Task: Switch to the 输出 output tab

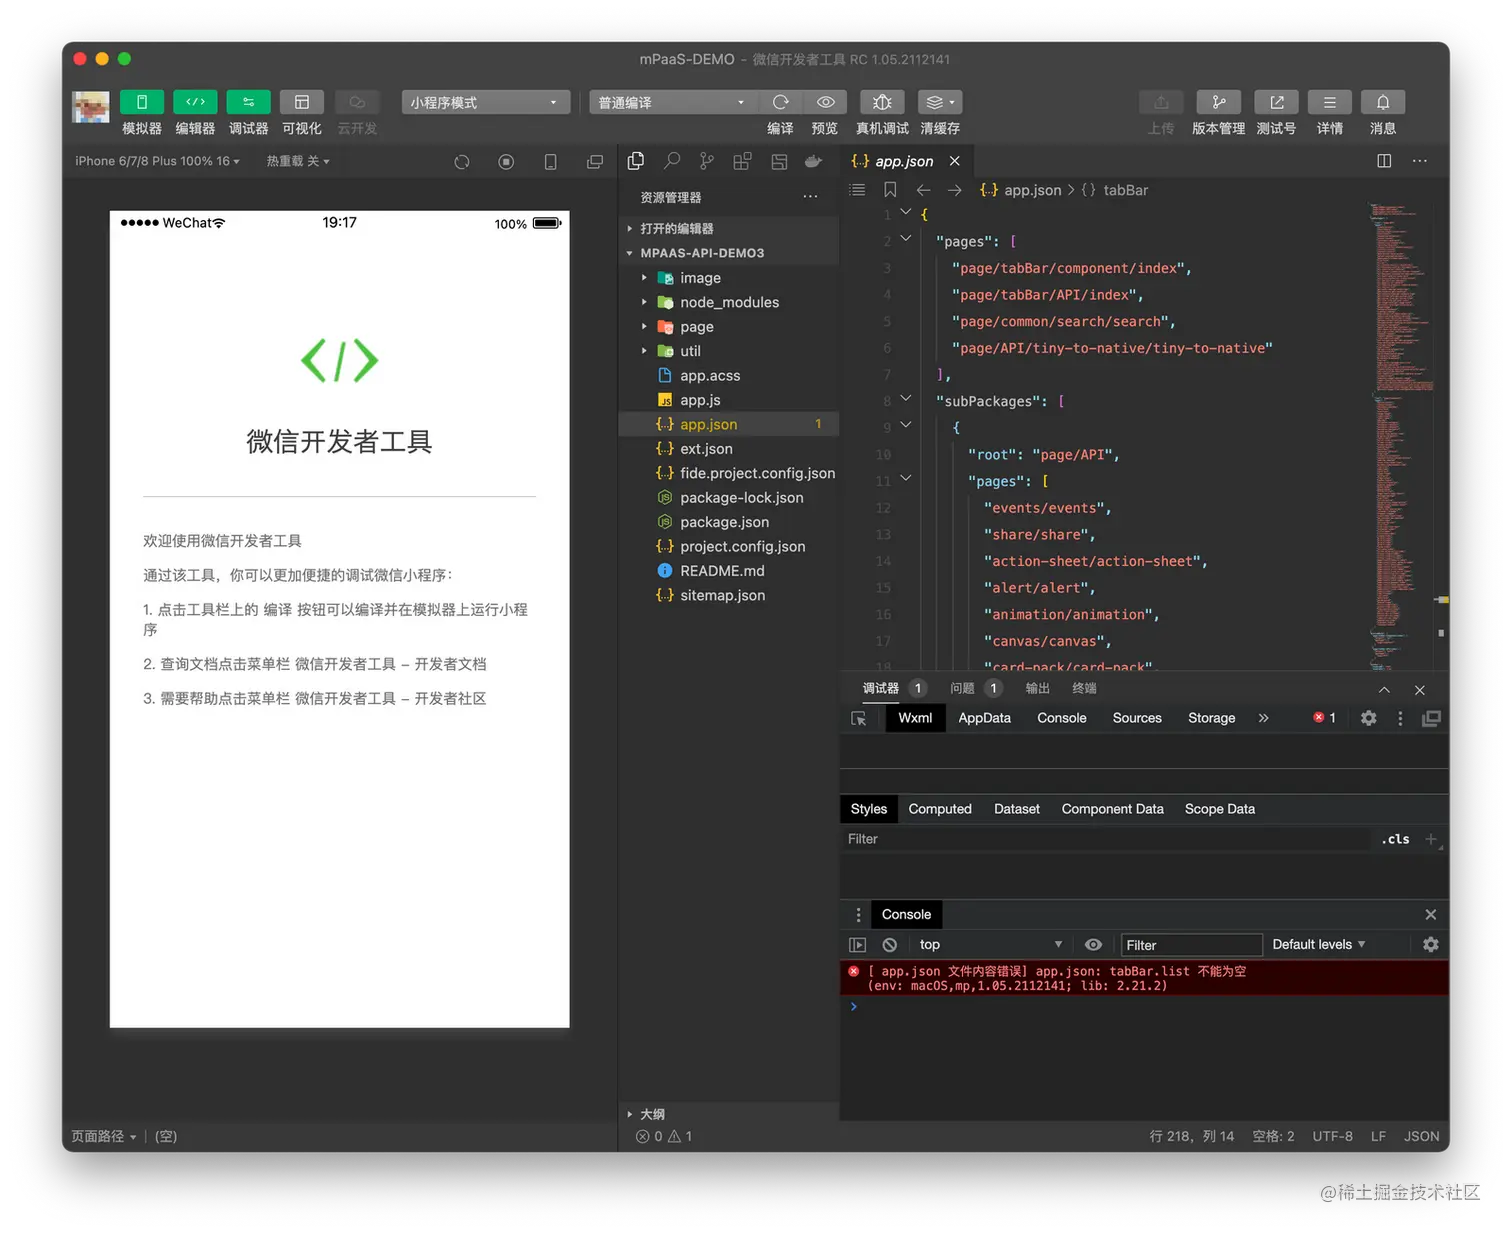Action: pos(1037,688)
